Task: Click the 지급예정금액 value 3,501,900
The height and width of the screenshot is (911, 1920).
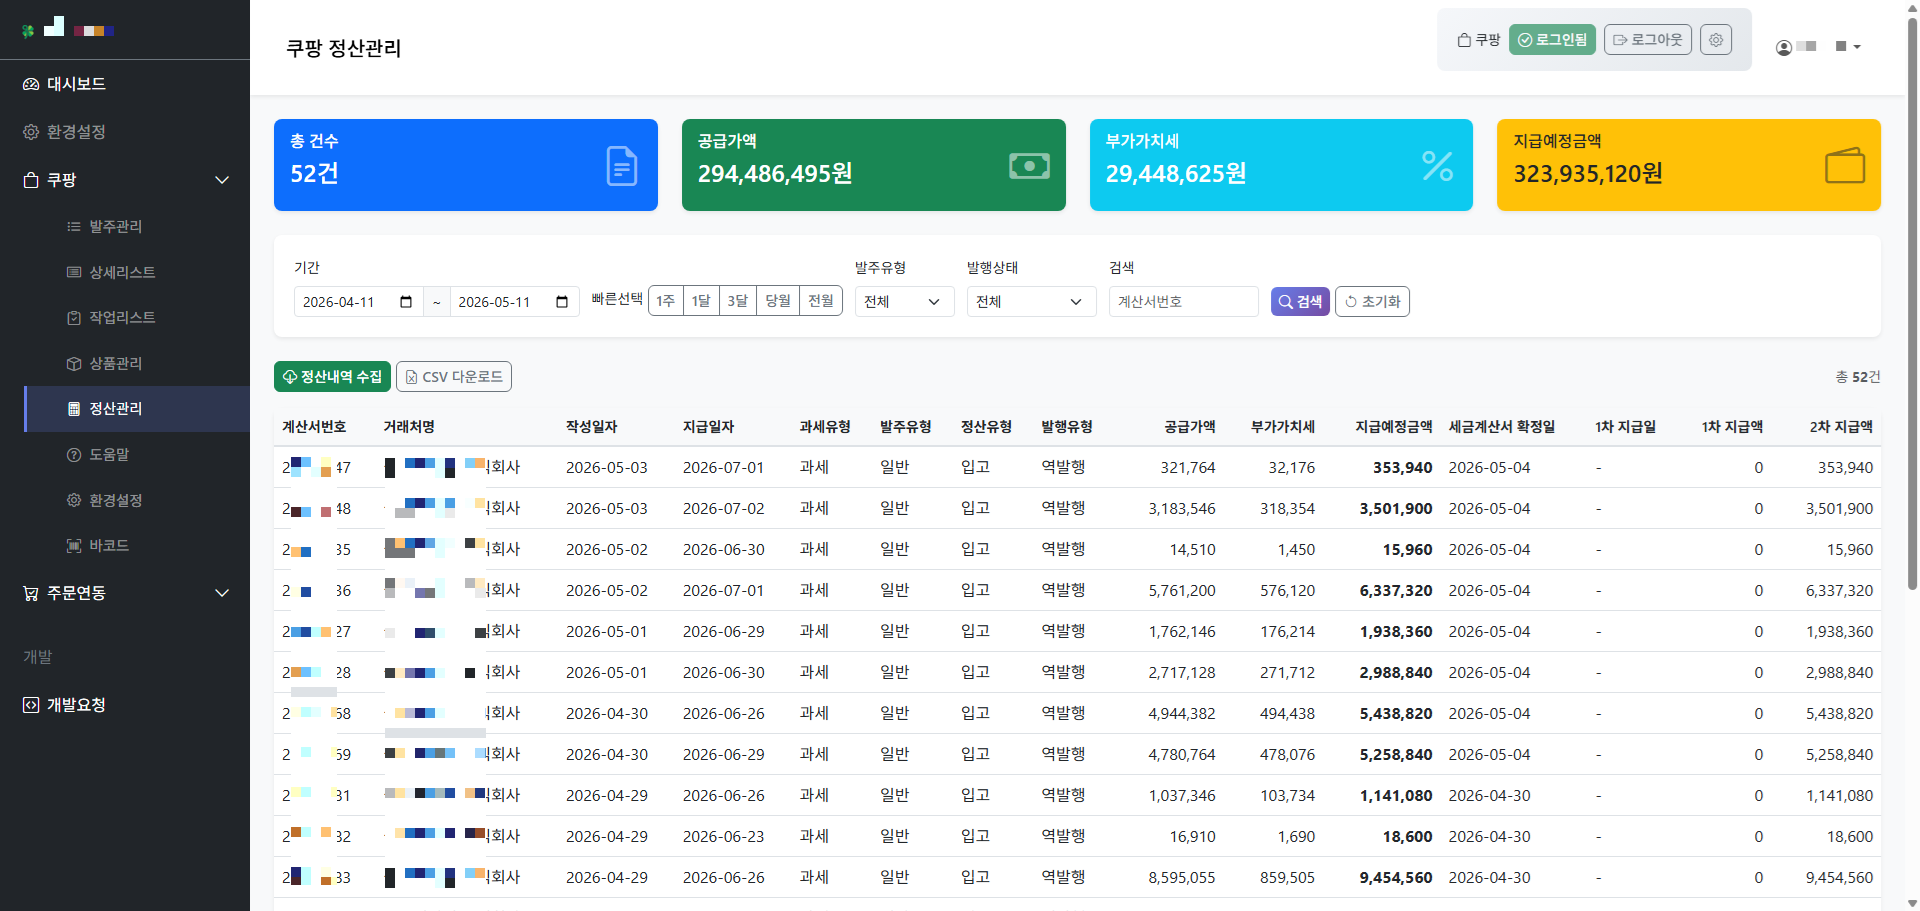Action: pyautogui.click(x=1396, y=509)
